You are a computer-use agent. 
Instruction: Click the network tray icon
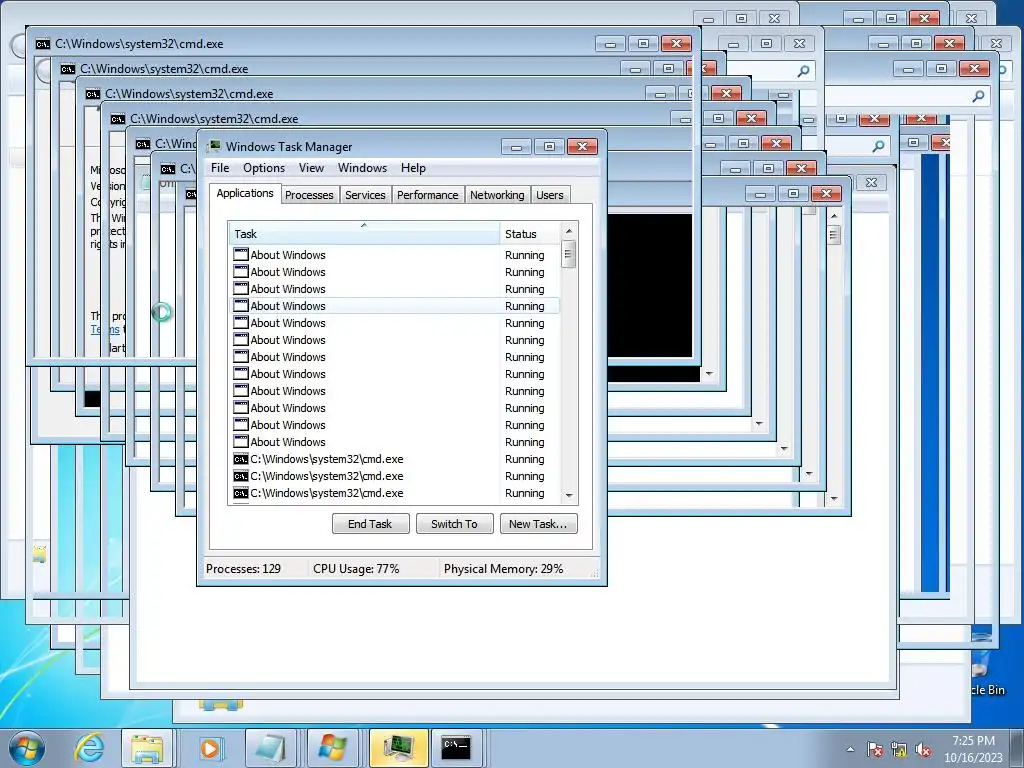click(899, 750)
